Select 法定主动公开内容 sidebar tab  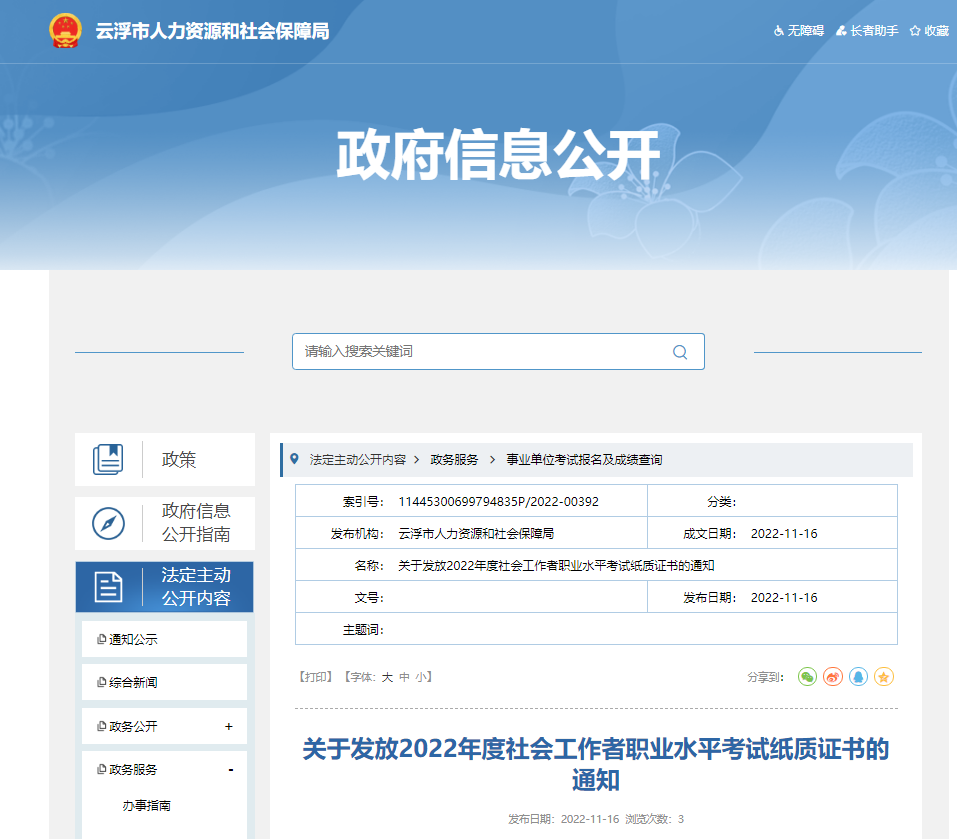click(165, 587)
